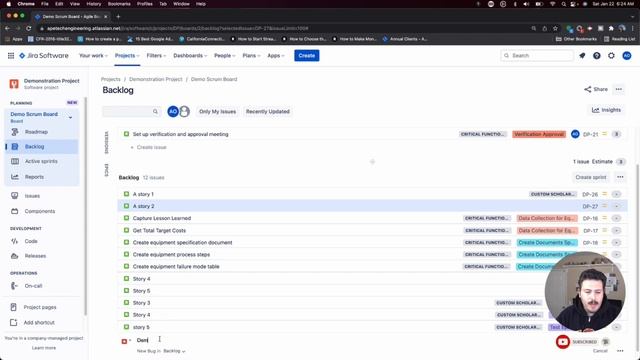640x360 pixels.
Task: Filter by AO assignee avatar
Action: click(173, 111)
